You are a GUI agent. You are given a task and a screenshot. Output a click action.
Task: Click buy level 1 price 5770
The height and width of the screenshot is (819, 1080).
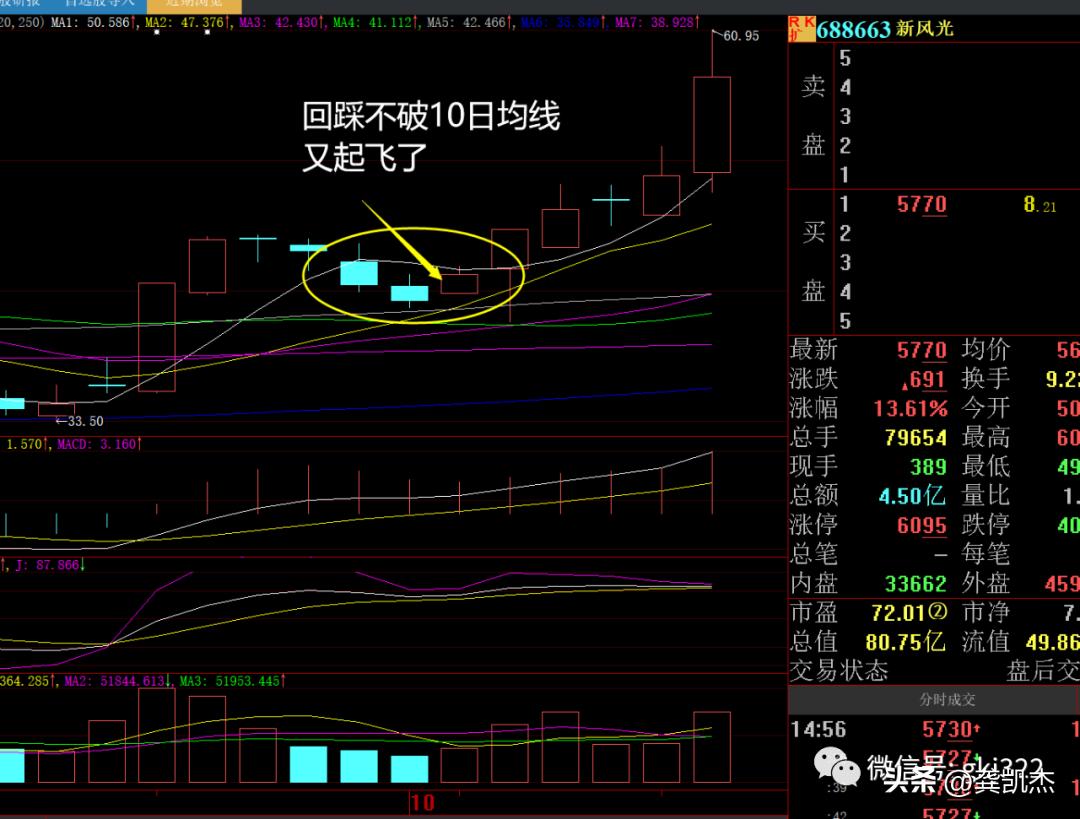(922, 205)
